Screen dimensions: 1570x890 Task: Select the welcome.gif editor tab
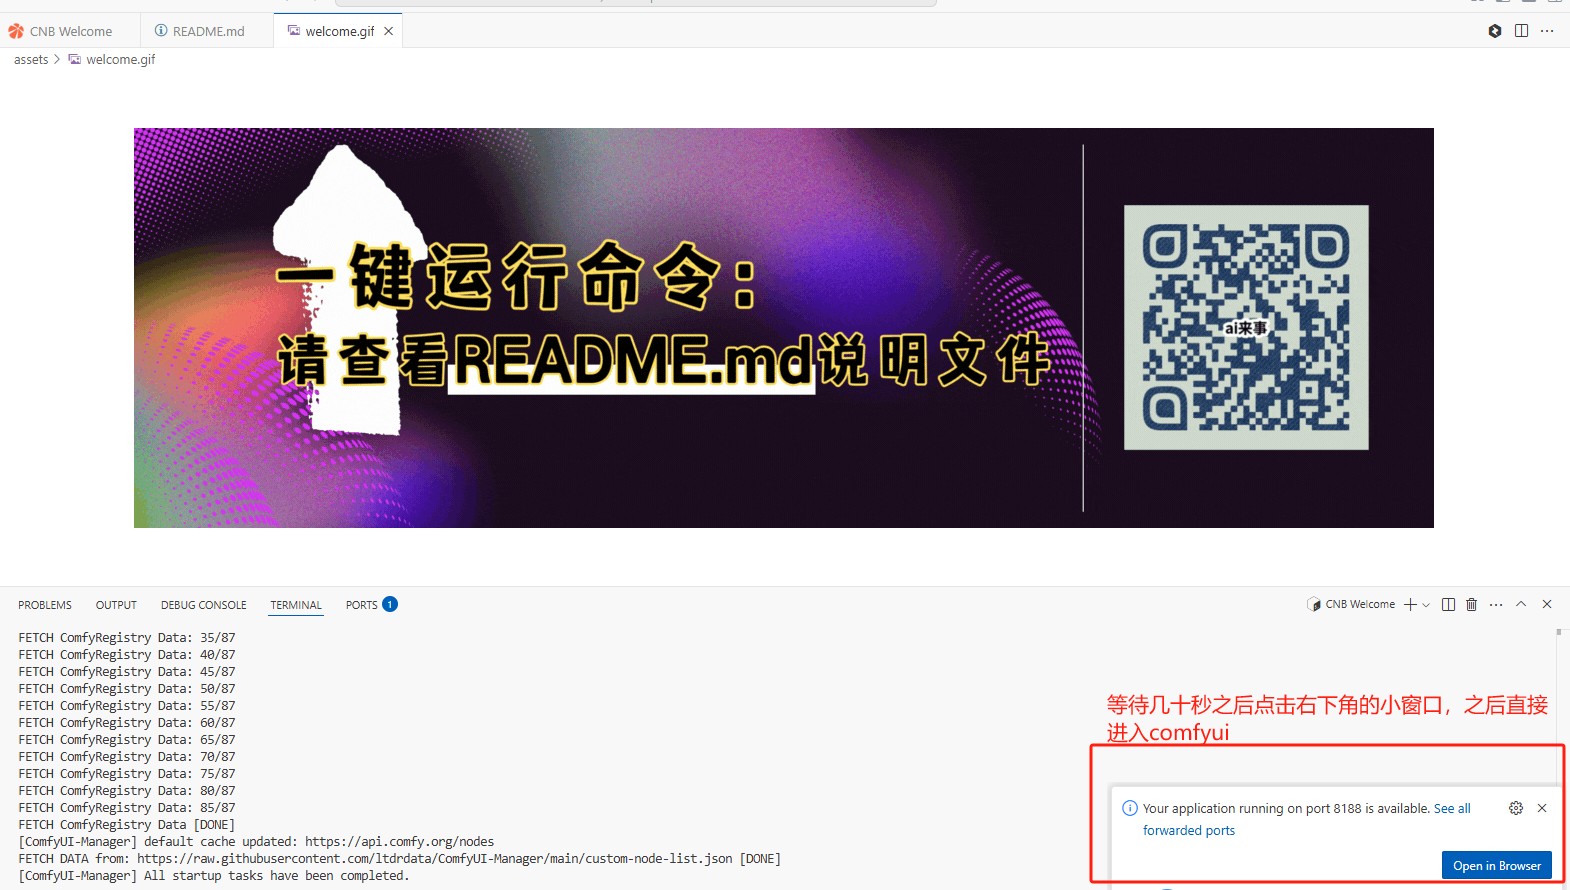tap(339, 31)
